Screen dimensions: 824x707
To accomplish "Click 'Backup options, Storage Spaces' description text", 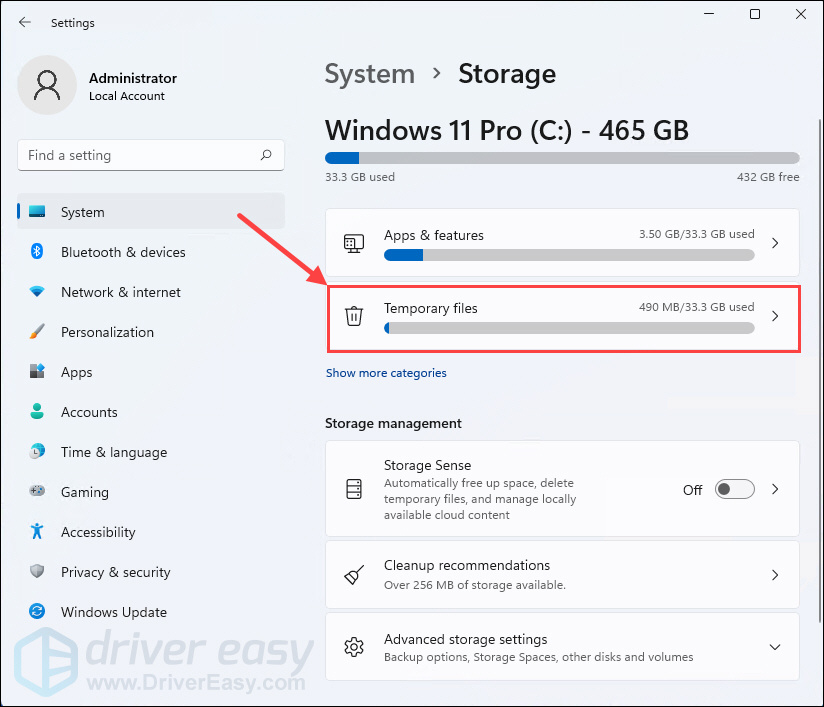I will tap(538, 657).
